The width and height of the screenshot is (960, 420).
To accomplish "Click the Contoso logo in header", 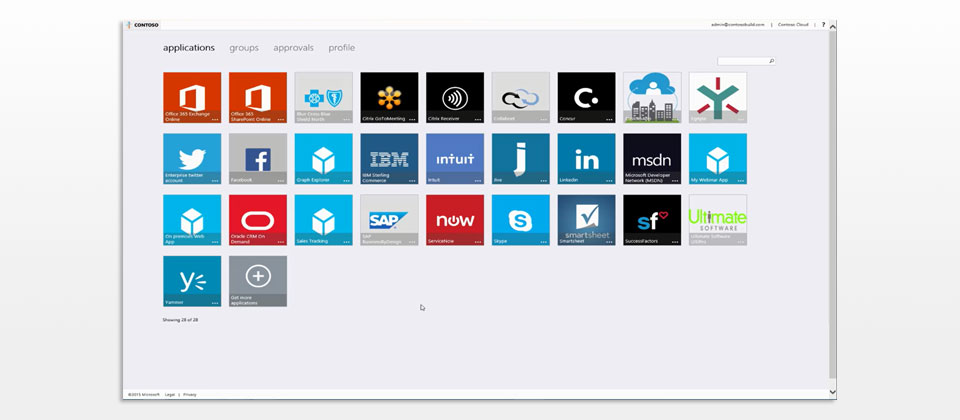I will pos(142,24).
